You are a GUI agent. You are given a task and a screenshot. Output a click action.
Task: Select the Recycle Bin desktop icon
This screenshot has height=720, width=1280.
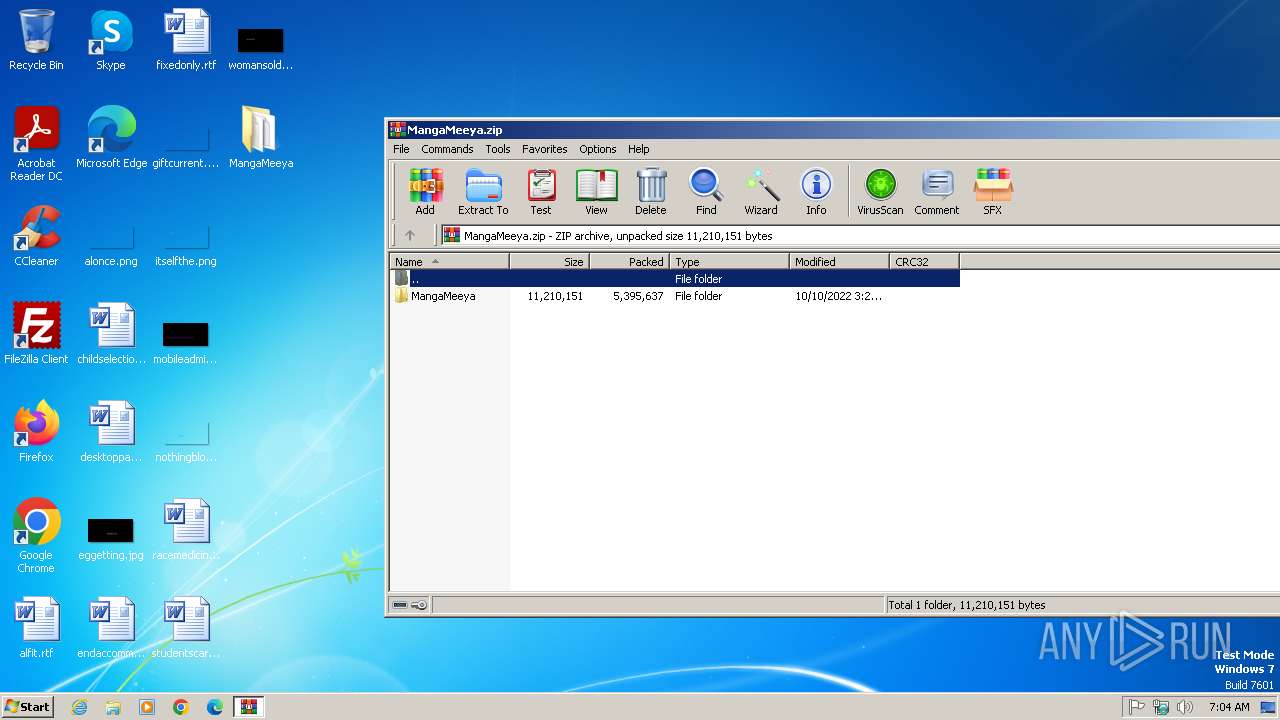(x=36, y=40)
